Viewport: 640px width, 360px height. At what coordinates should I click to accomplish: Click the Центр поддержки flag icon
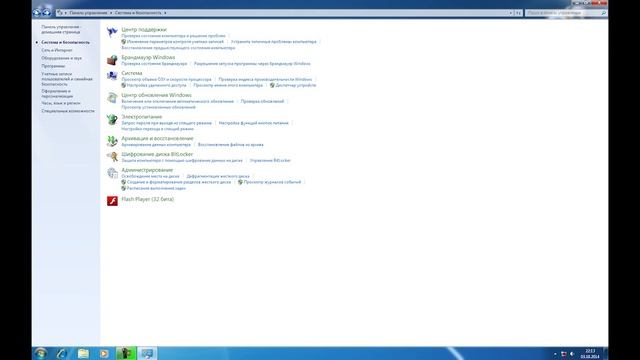click(112, 32)
